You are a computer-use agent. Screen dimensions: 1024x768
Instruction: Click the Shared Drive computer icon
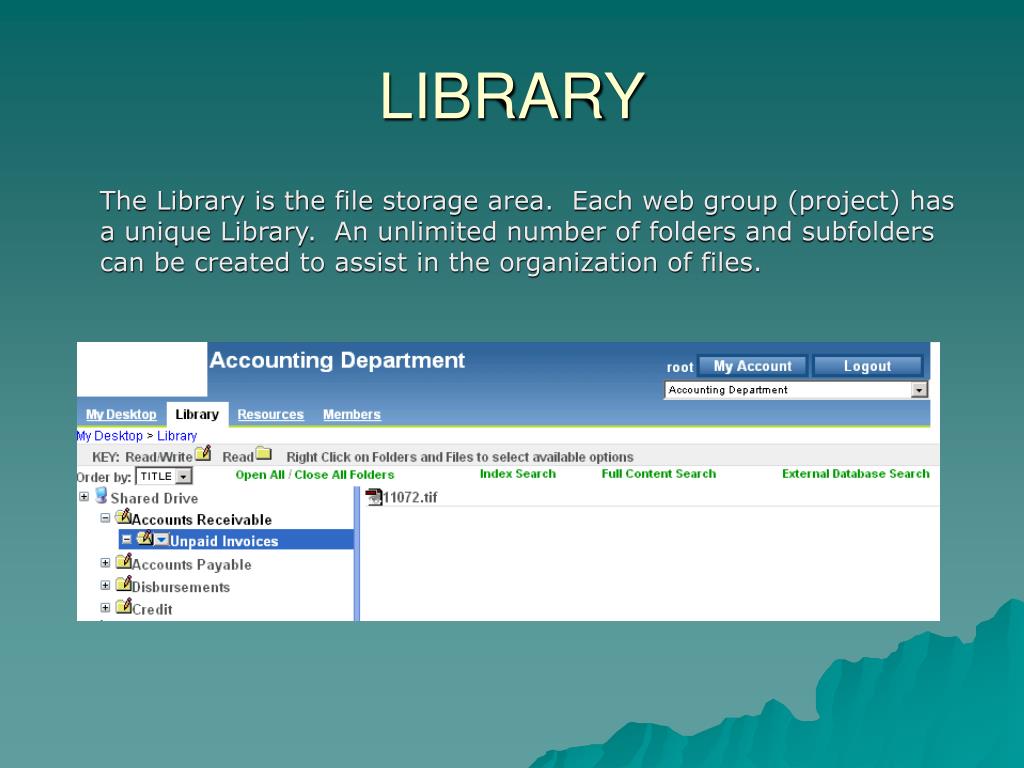click(101, 496)
